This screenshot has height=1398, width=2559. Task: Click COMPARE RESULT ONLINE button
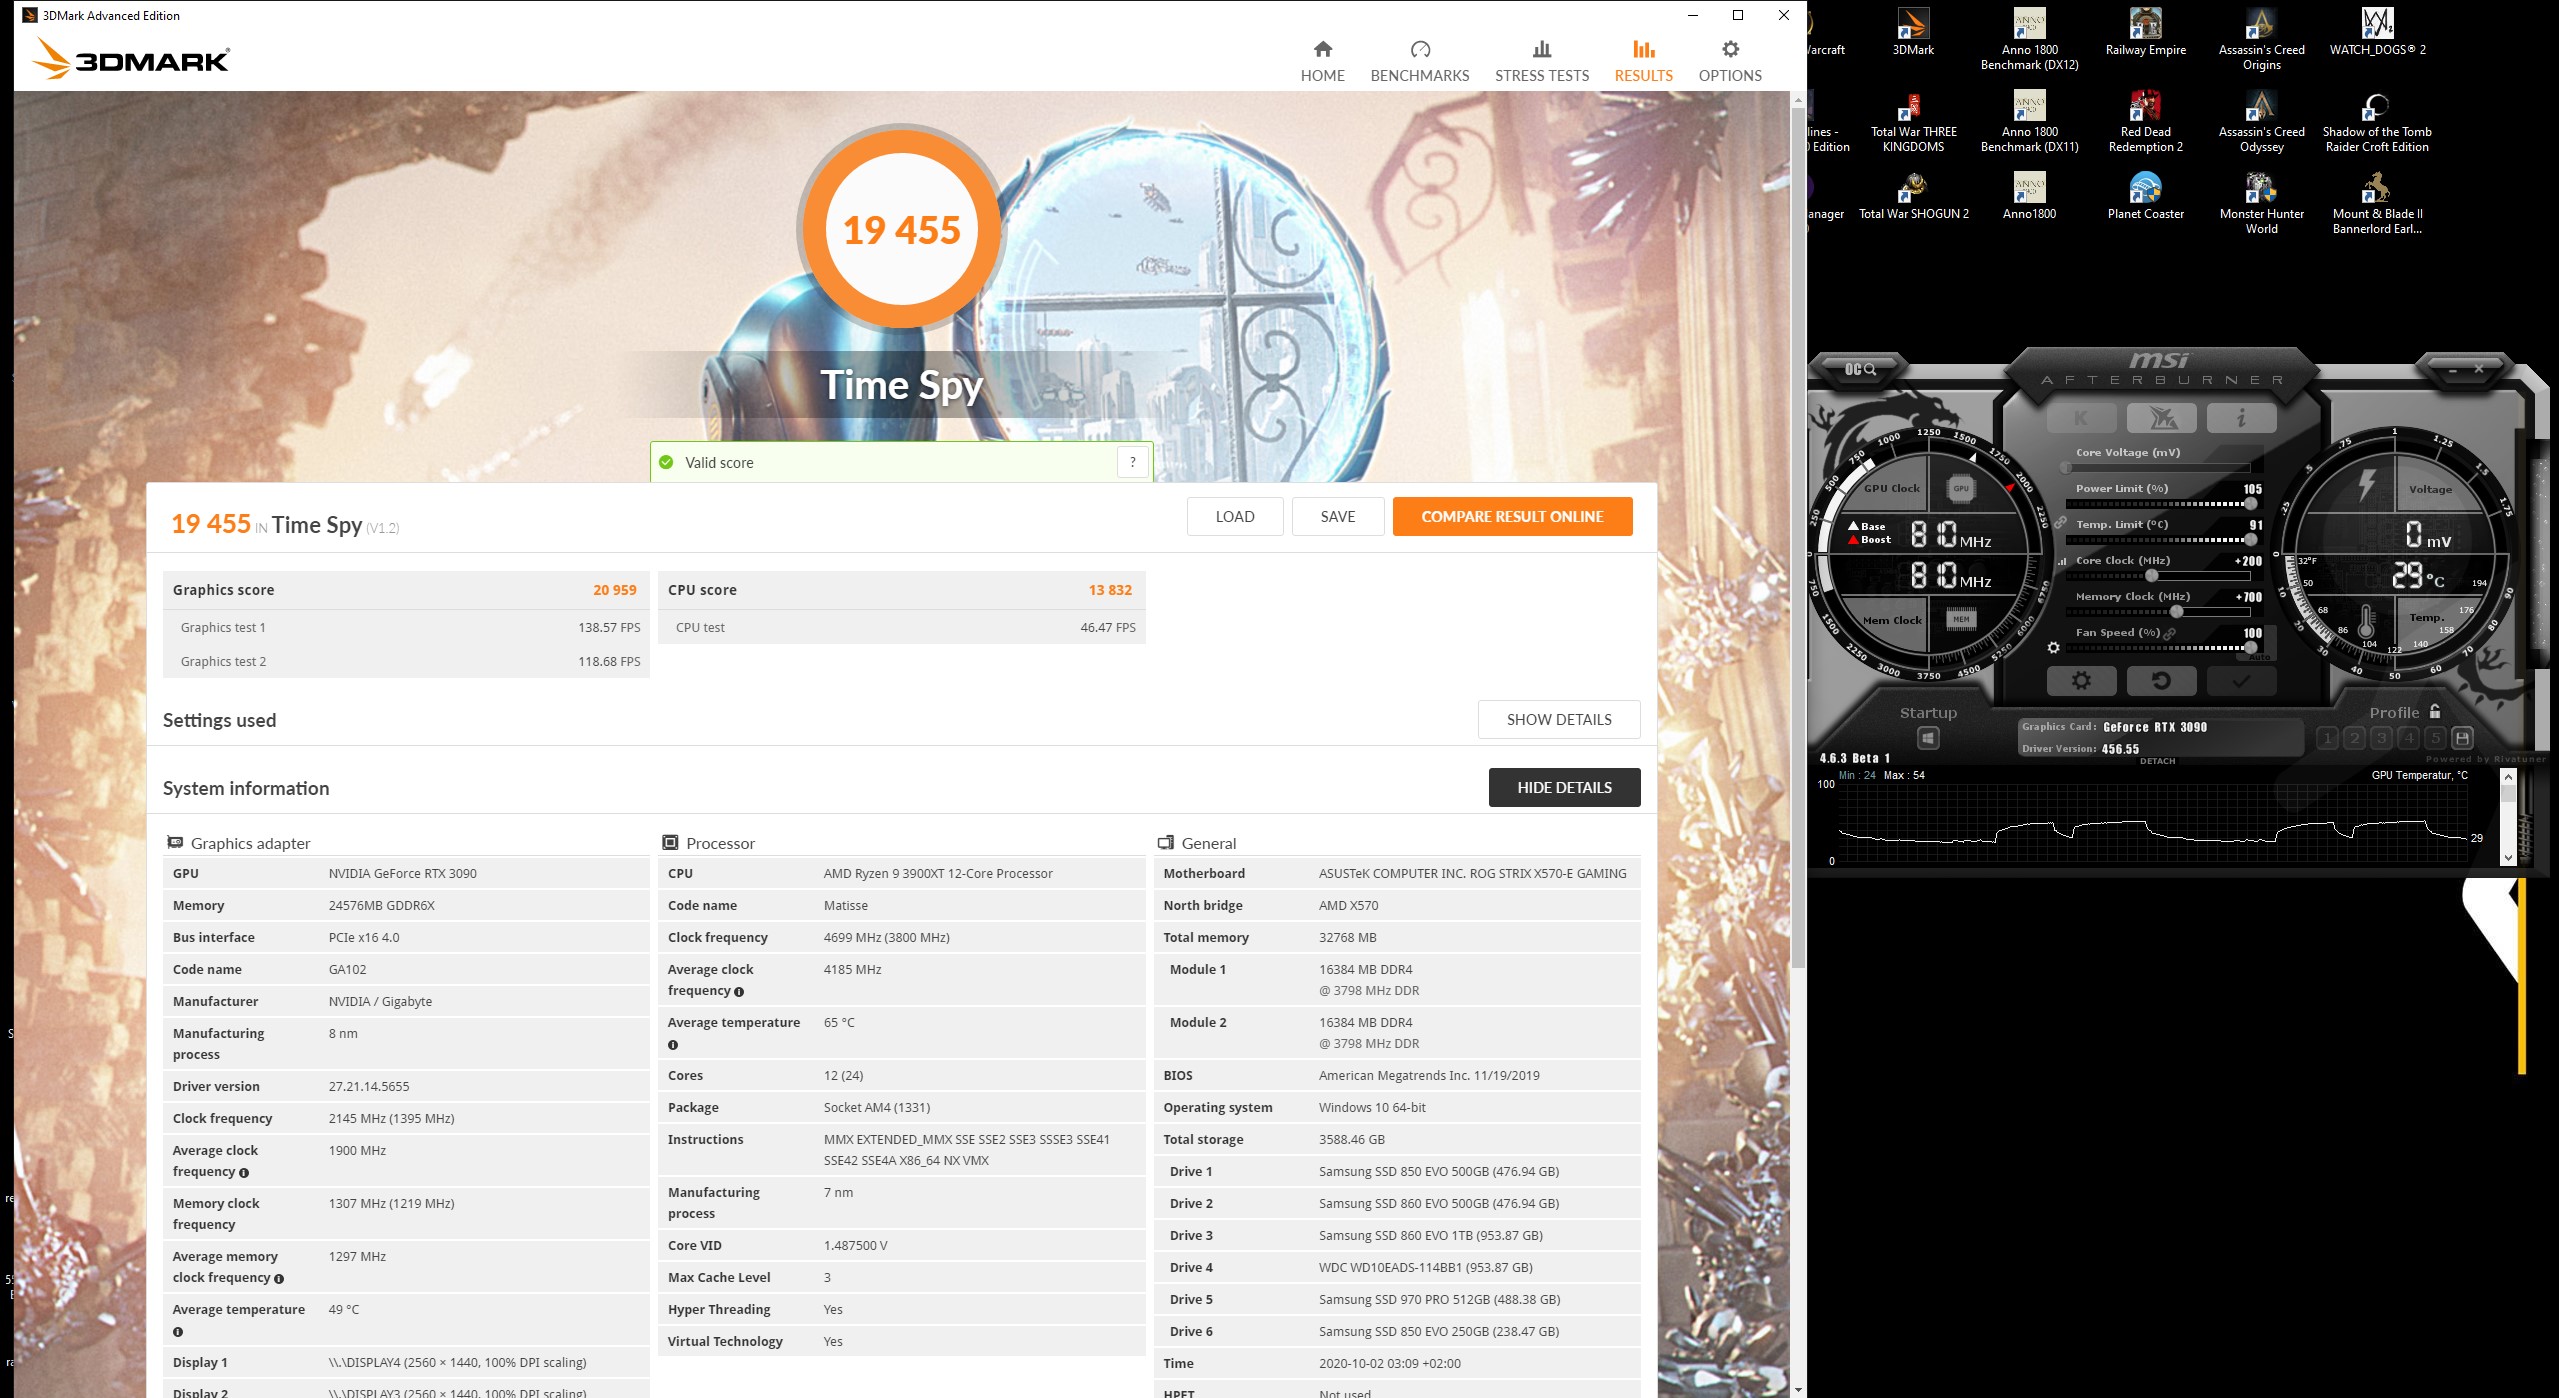pos(1512,516)
